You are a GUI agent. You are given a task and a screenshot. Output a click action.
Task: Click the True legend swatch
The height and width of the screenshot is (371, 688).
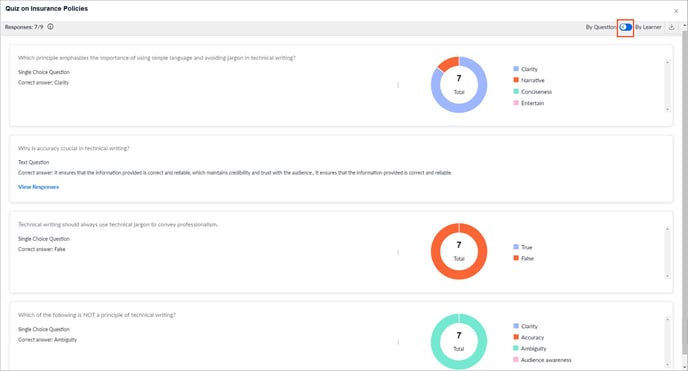(516, 247)
